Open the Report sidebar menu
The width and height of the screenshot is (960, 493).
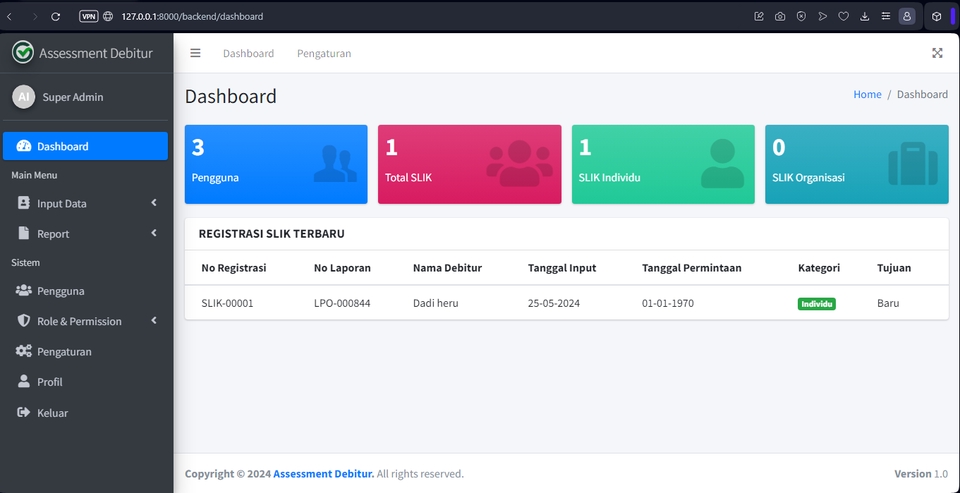[85, 233]
